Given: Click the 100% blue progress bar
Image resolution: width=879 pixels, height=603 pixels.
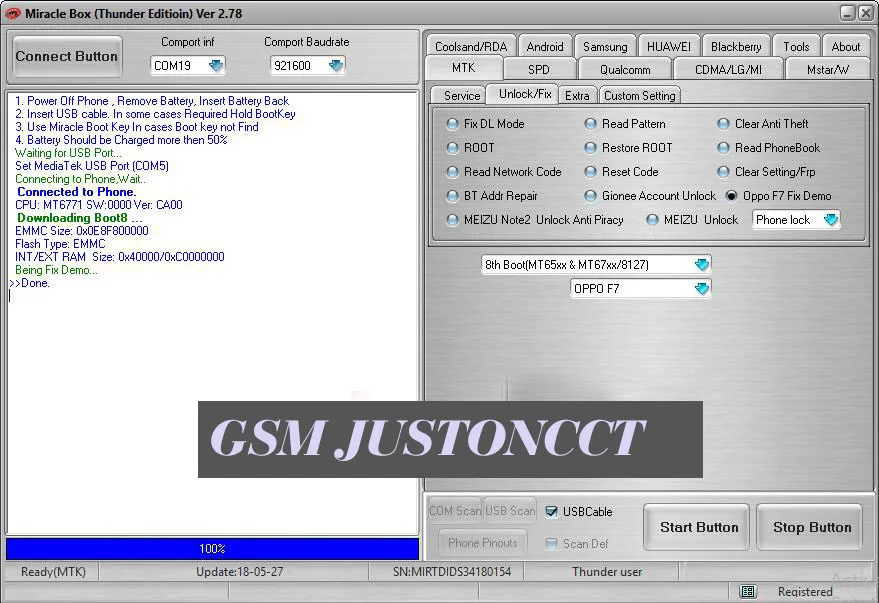Looking at the screenshot, I should point(212,549).
